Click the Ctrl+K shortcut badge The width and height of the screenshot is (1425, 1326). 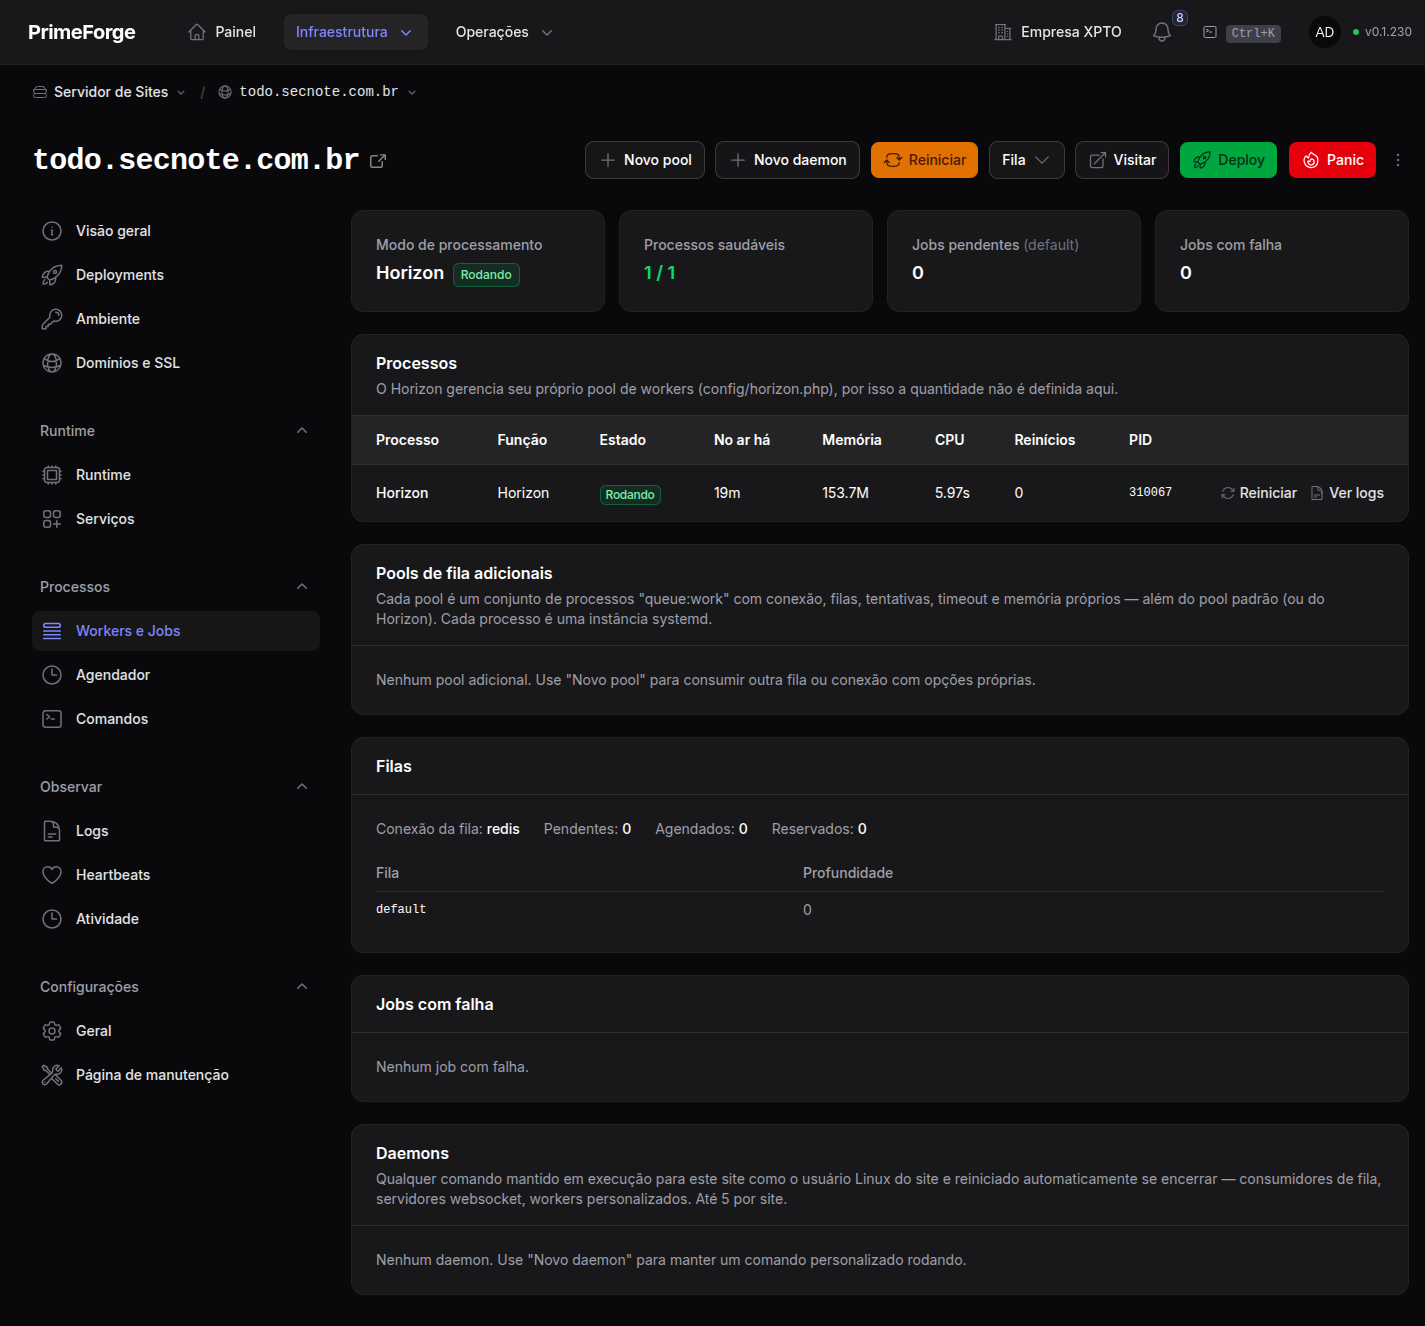1253,33
